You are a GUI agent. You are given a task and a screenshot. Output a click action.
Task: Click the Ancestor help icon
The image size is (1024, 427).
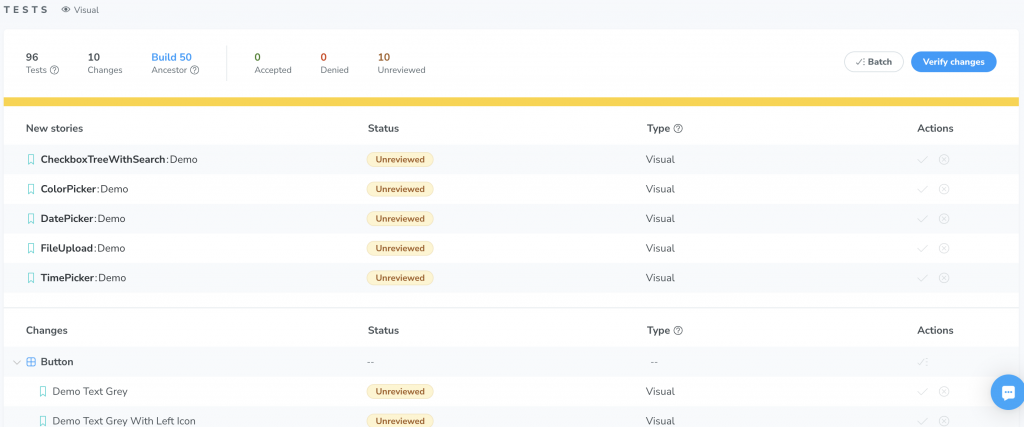(x=195, y=70)
